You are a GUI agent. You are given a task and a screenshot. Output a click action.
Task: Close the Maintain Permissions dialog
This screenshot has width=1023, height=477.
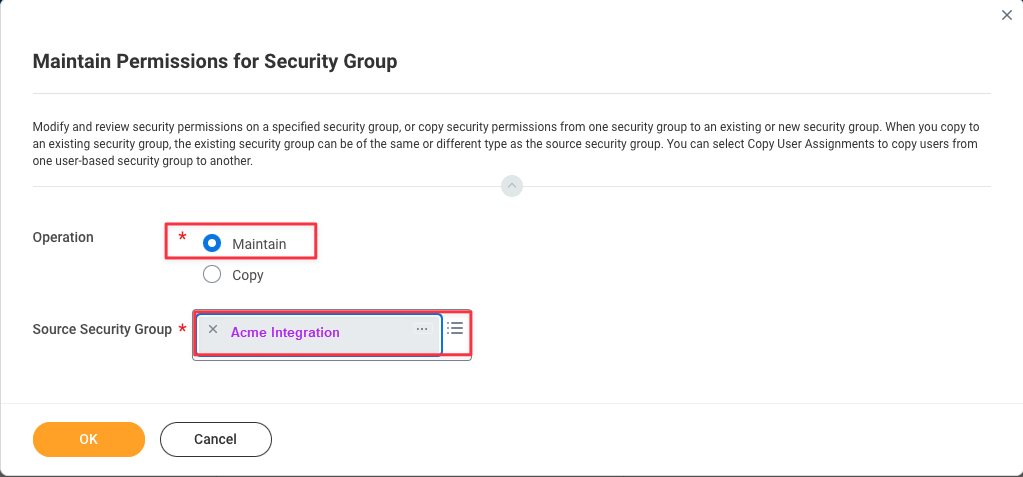coord(1006,14)
